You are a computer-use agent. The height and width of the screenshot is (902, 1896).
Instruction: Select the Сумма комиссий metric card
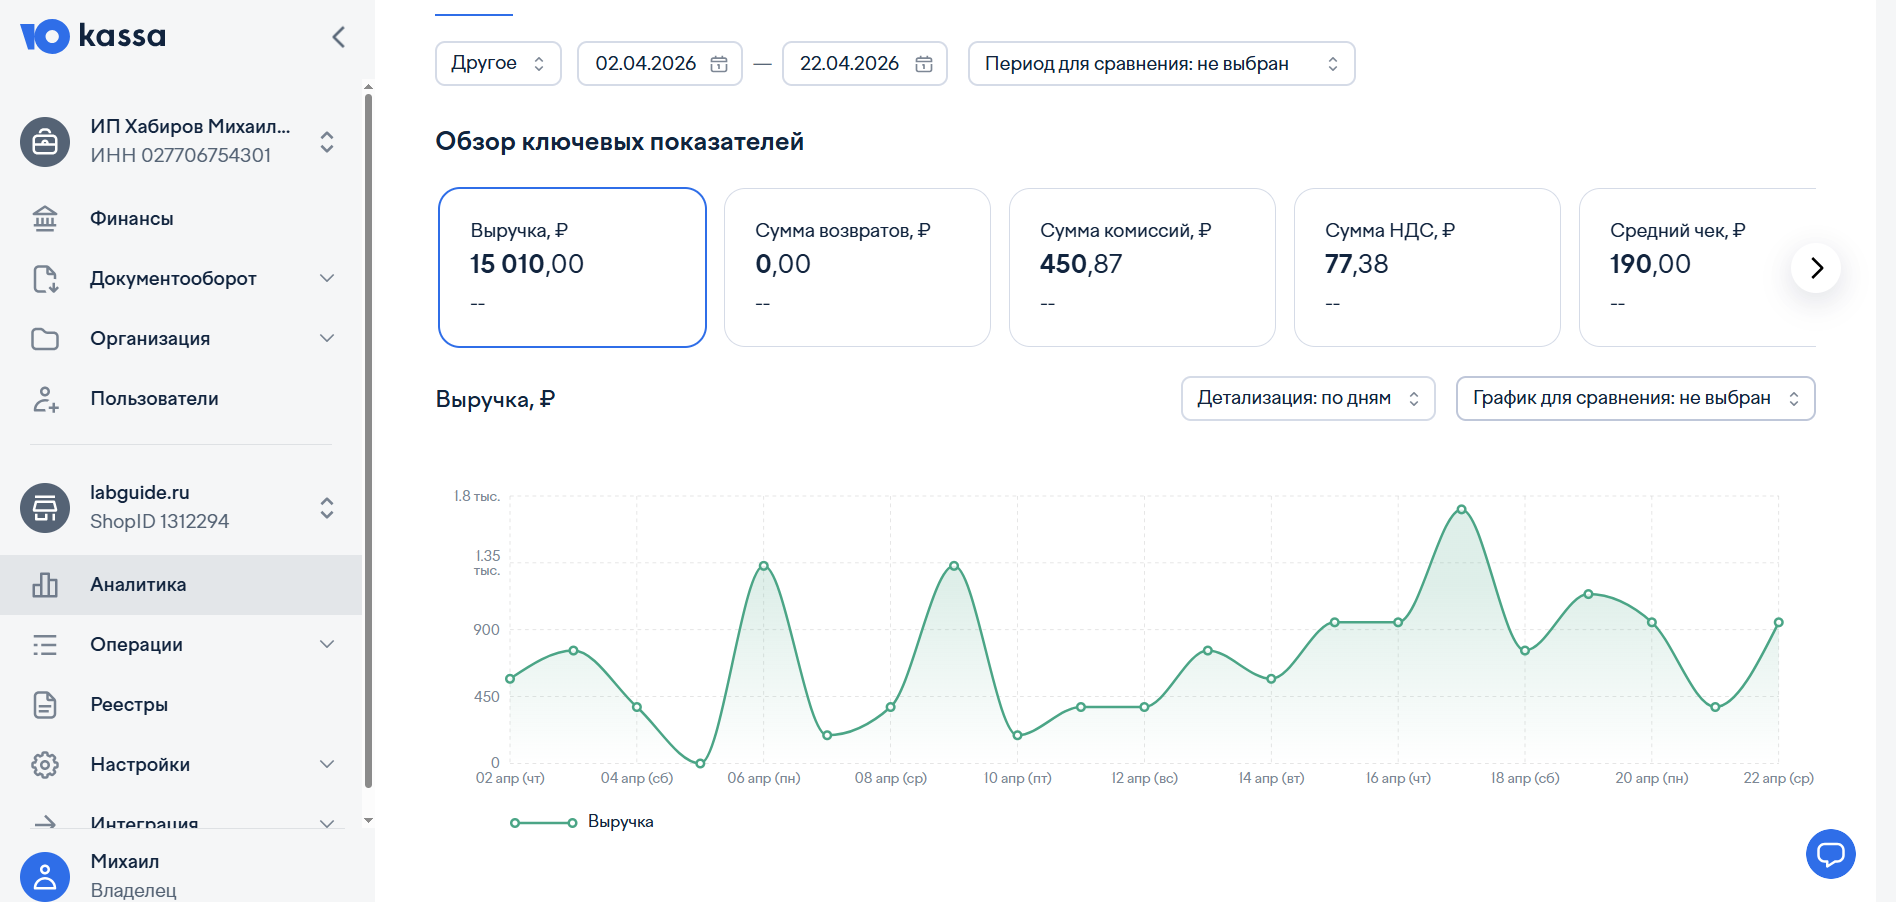[1142, 267]
